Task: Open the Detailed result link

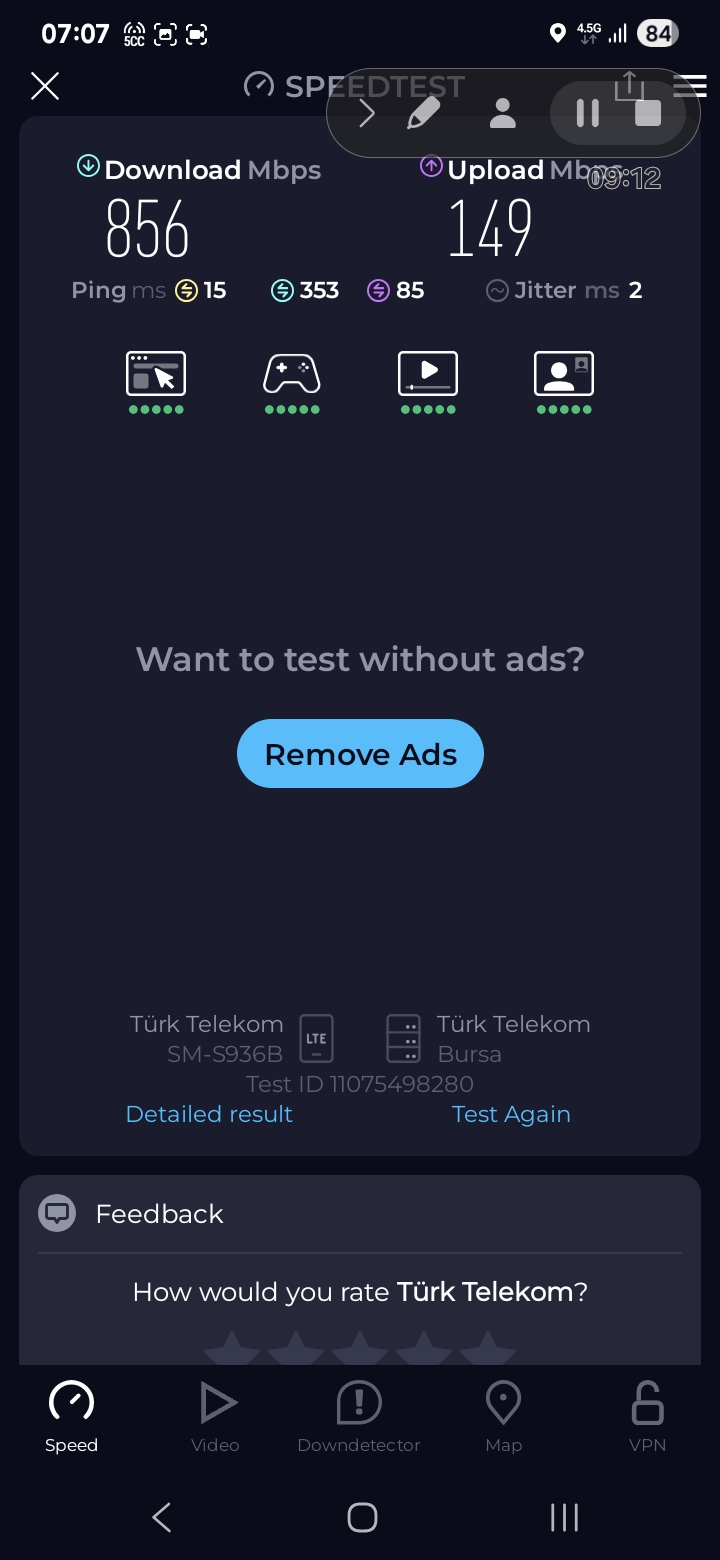Action: point(209,1114)
